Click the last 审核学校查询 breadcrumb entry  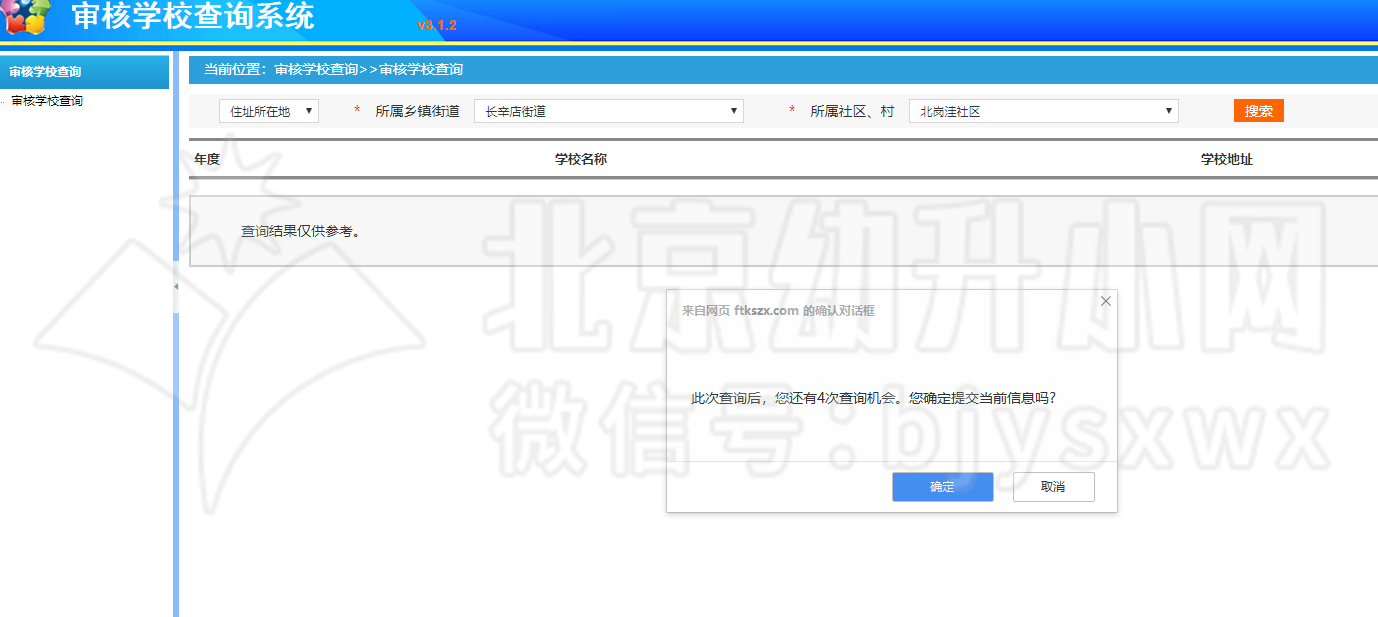(421, 70)
